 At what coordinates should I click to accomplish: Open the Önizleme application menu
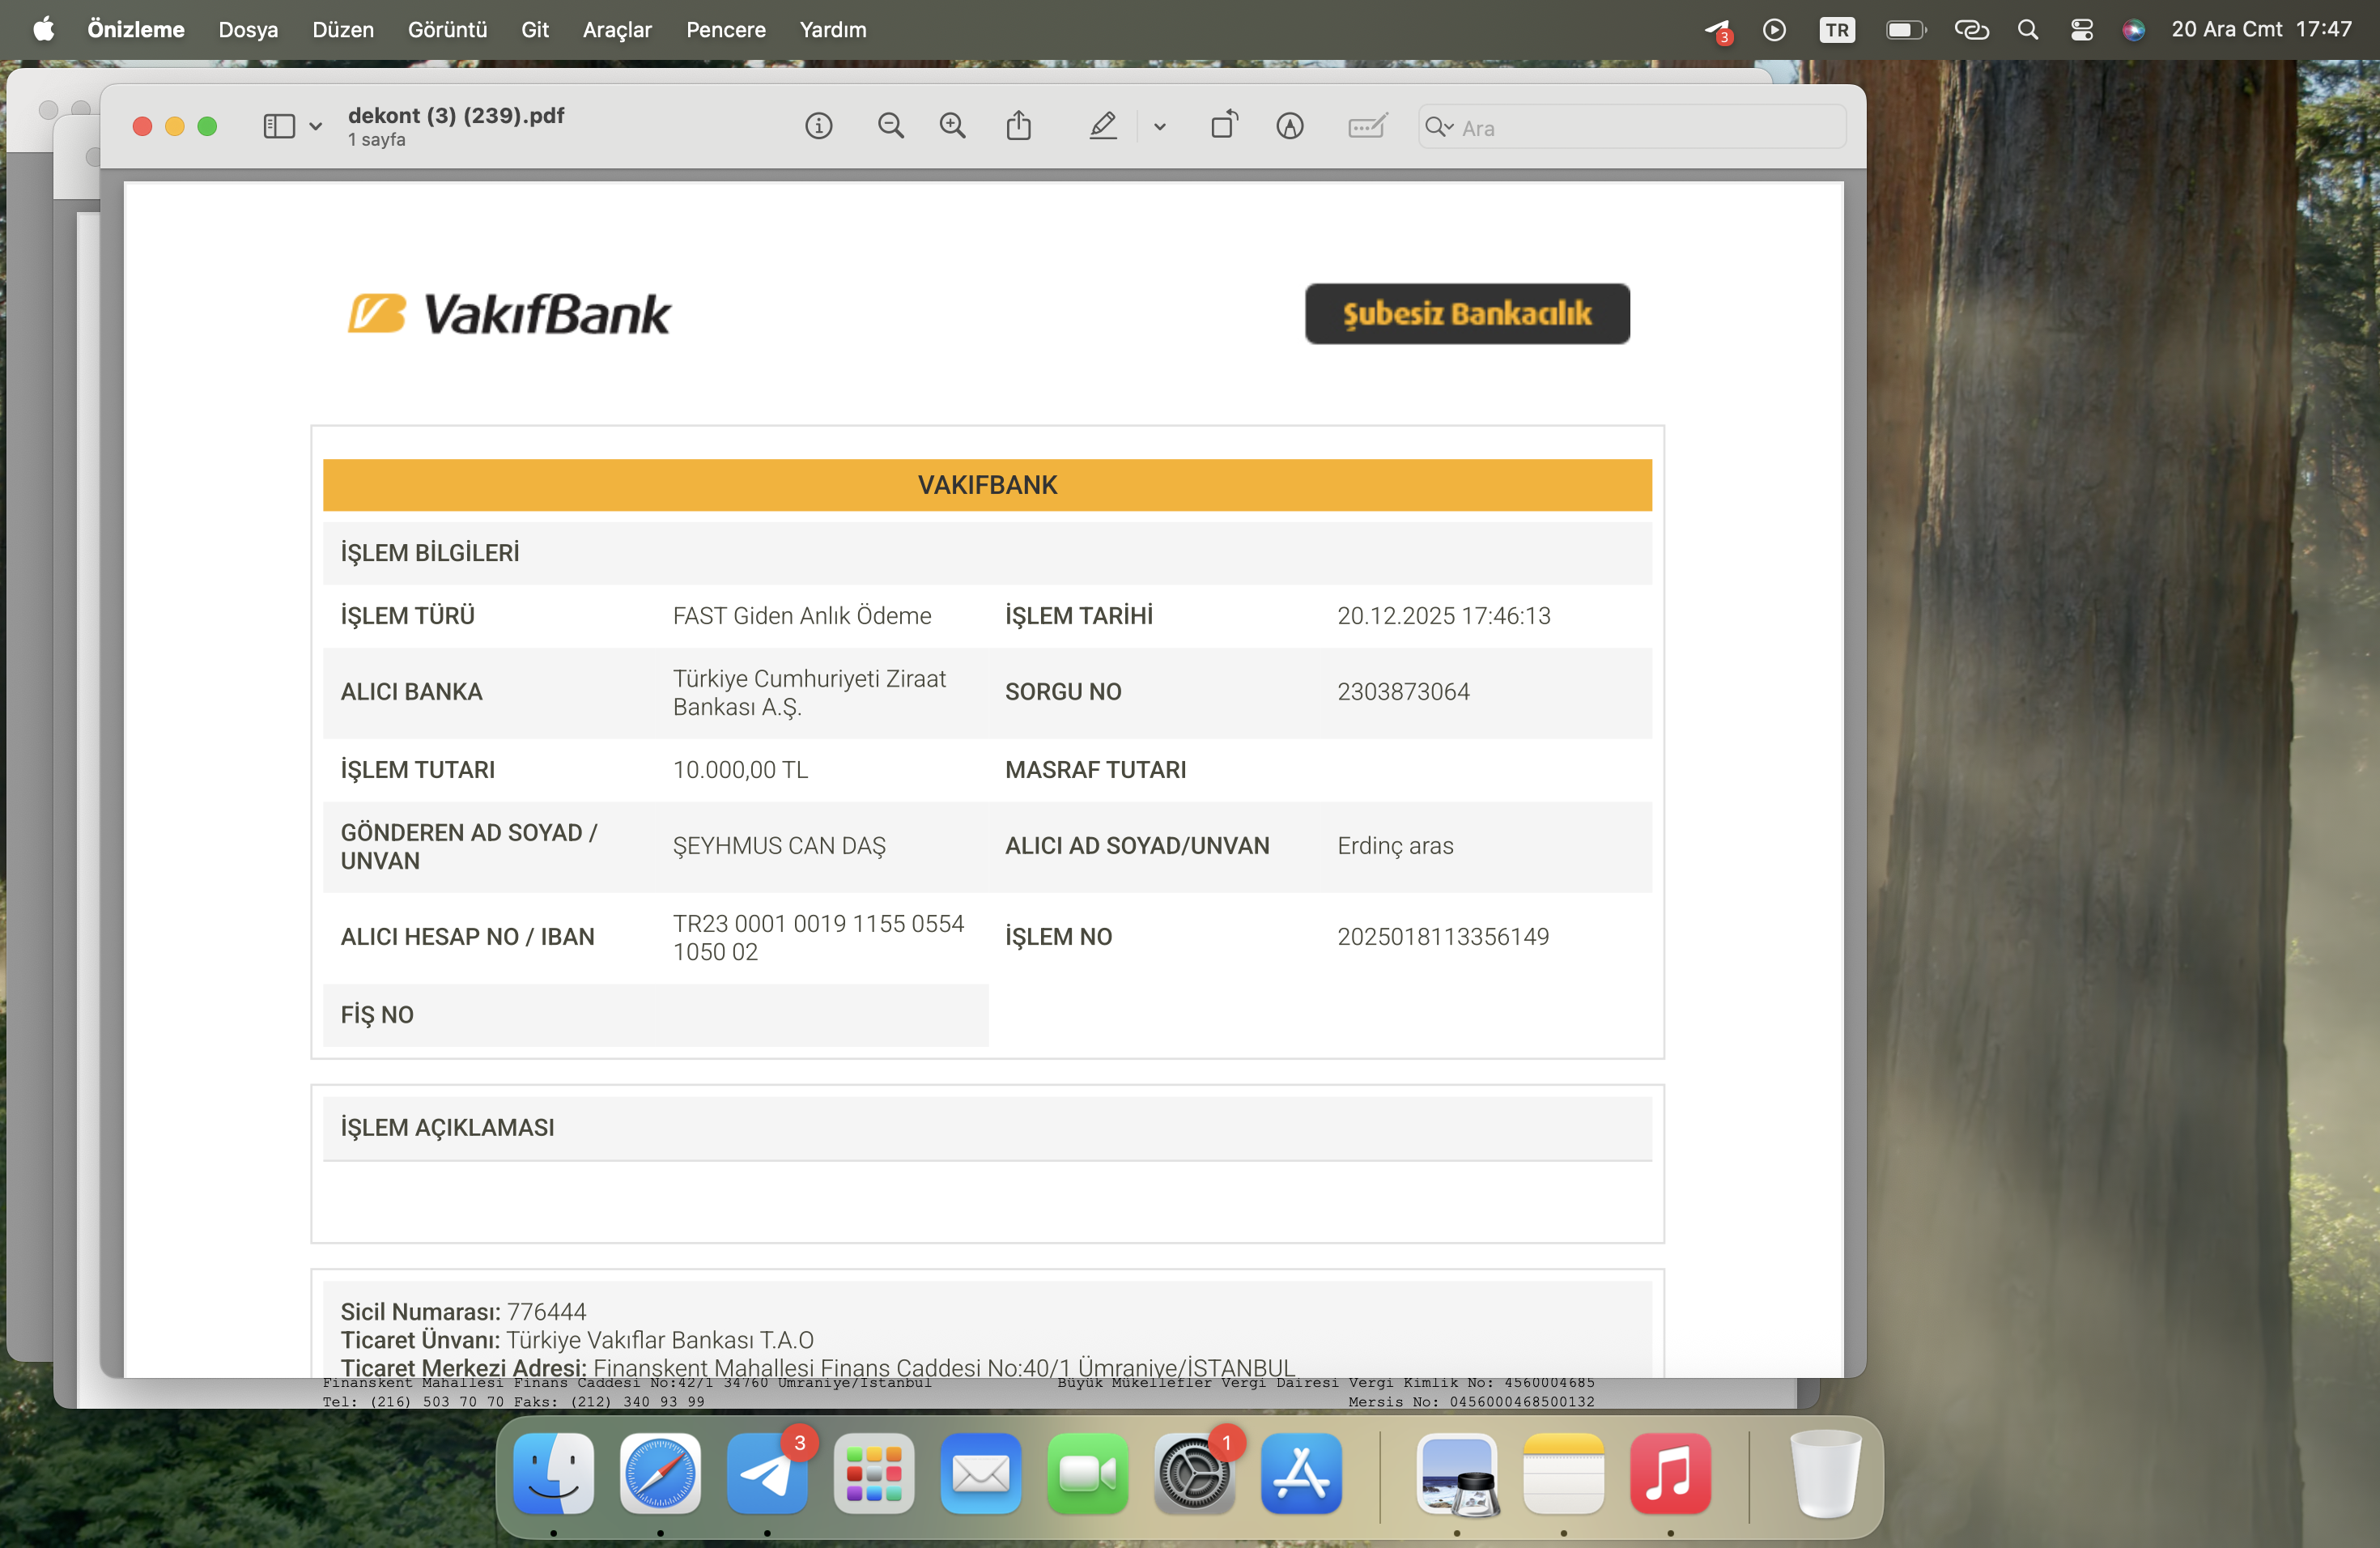[136, 29]
